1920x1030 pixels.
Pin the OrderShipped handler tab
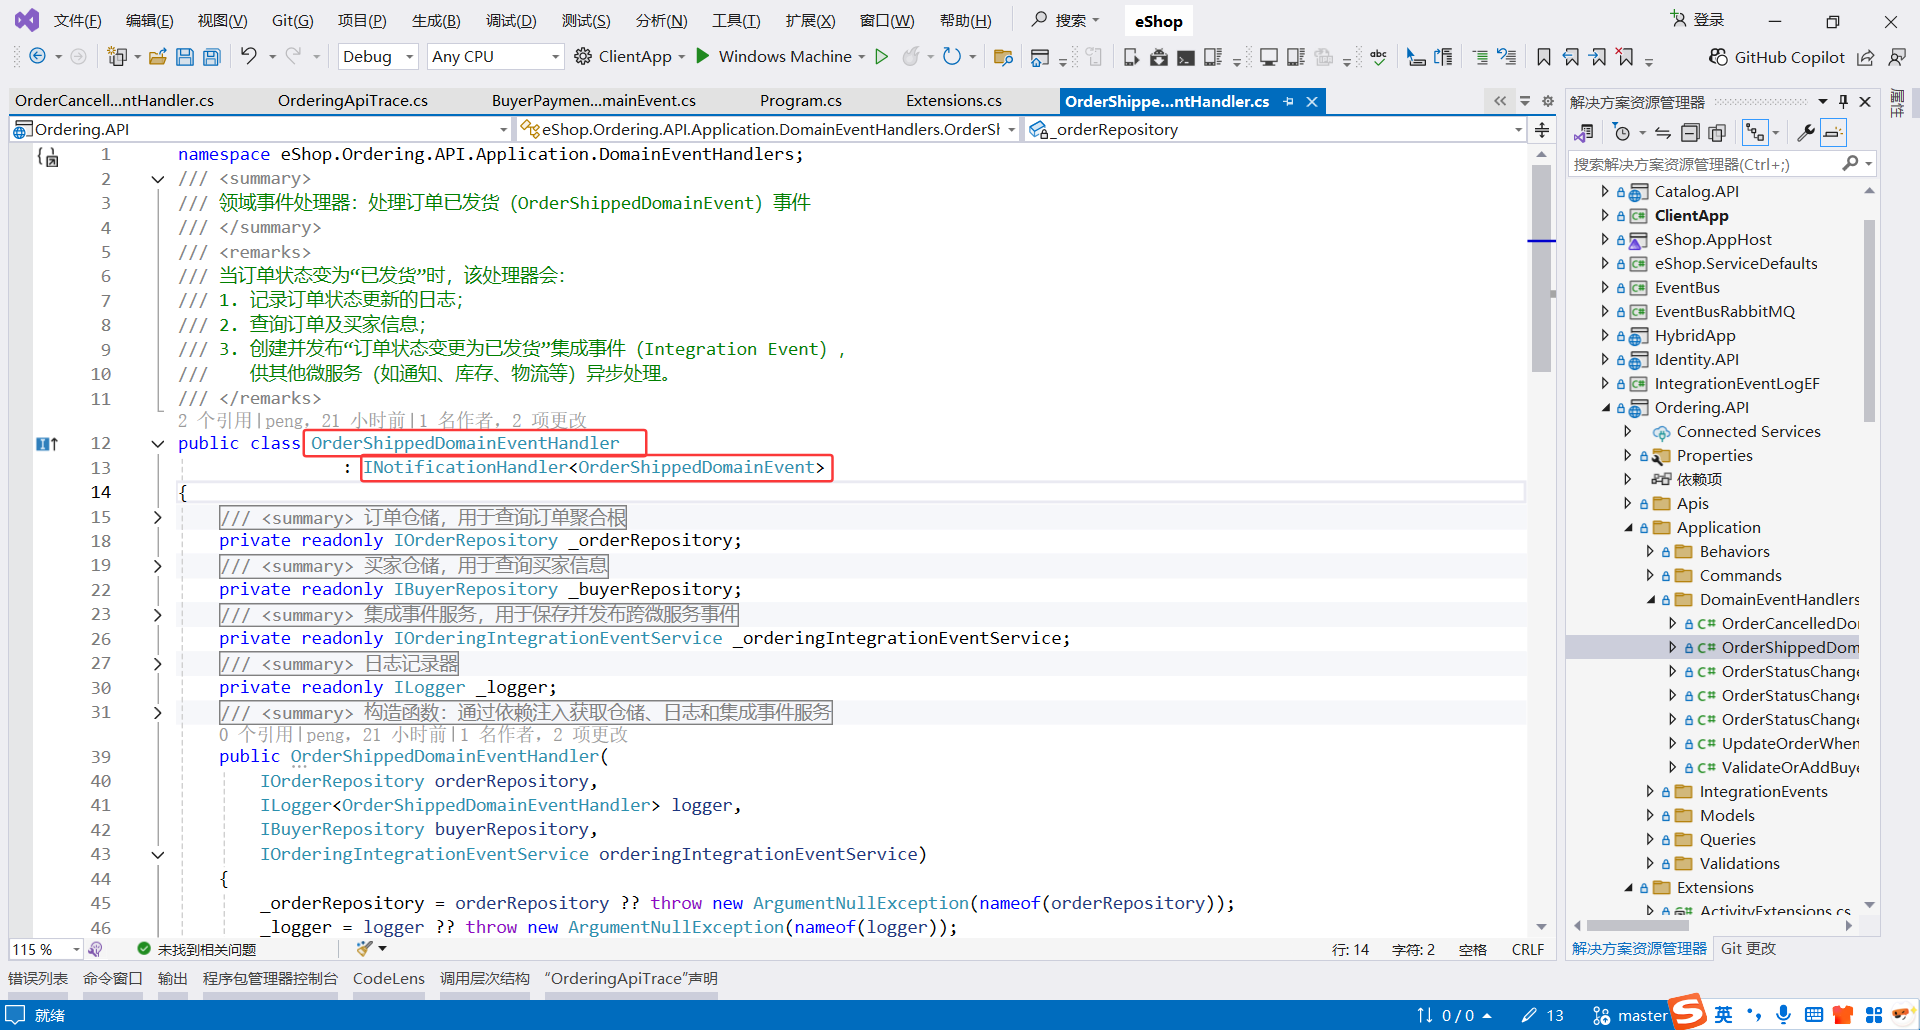click(1288, 101)
